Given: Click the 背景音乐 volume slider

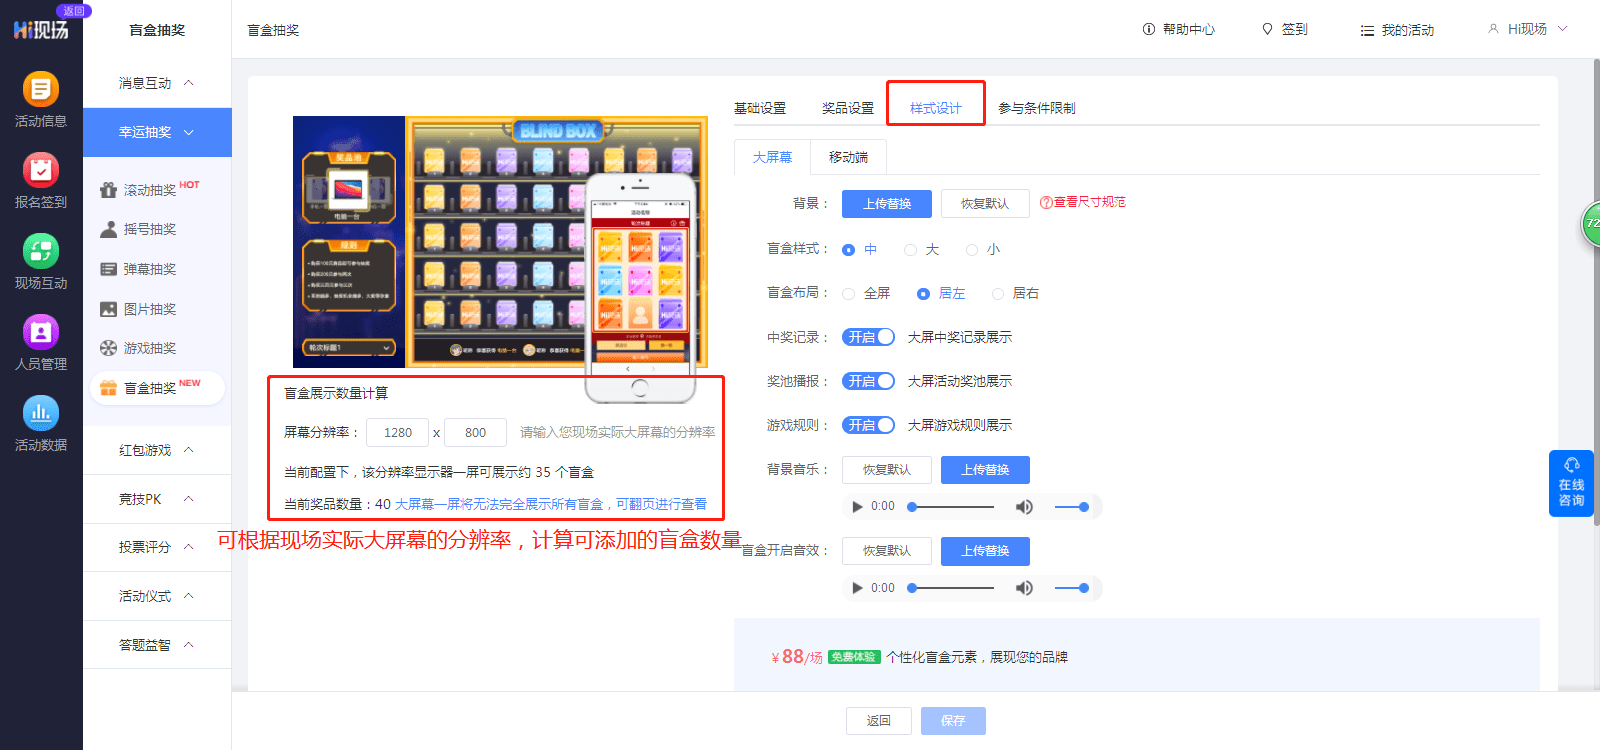Looking at the screenshot, I should [1072, 507].
